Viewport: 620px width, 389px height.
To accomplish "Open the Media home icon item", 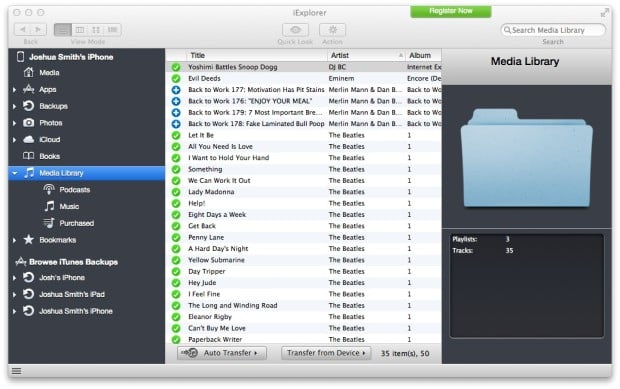I will [28, 72].
